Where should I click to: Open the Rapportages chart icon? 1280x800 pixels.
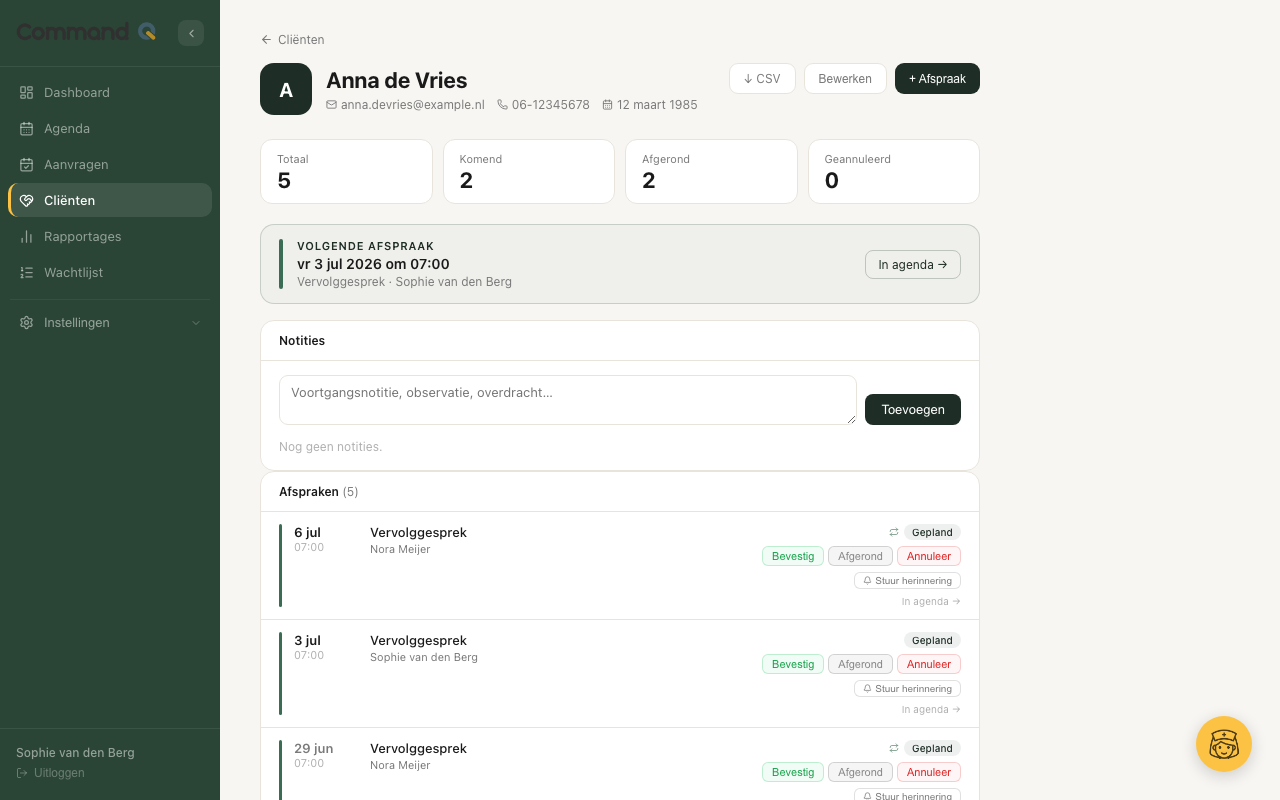(27, 236)
